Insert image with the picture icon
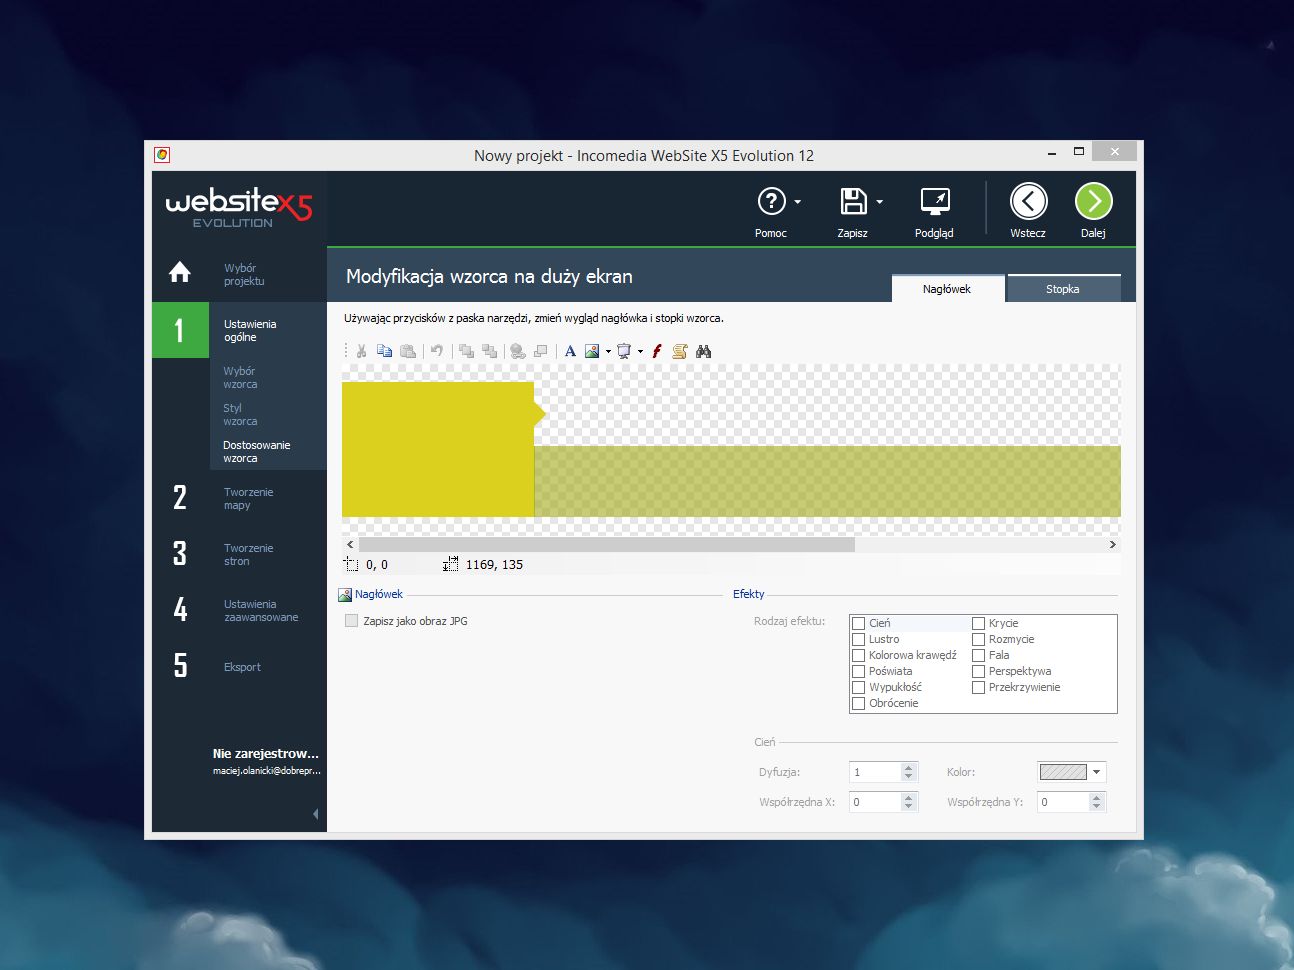Image resolution: width=1294 pixels, height=970 pixels. tap(592, 351)
